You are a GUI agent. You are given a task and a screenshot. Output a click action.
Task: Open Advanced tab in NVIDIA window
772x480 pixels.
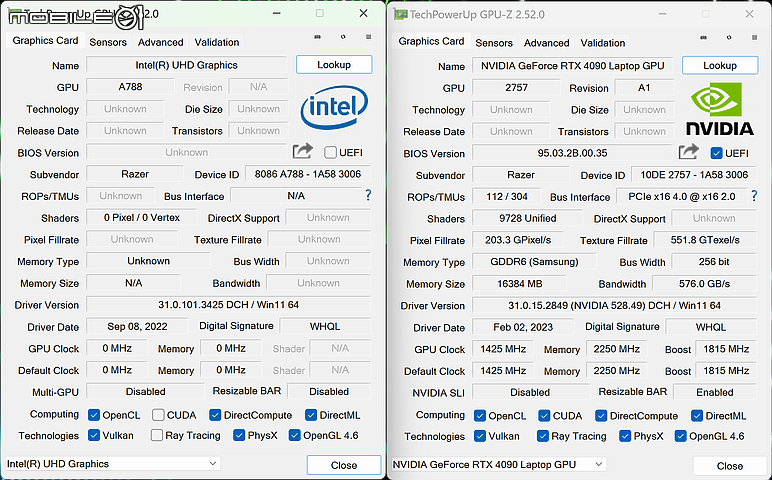[547, 43]
